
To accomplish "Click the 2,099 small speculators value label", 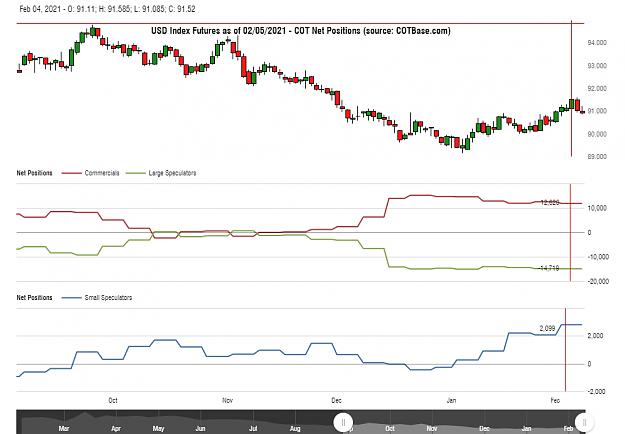I will pyautogui.click(x=547, y=328).
